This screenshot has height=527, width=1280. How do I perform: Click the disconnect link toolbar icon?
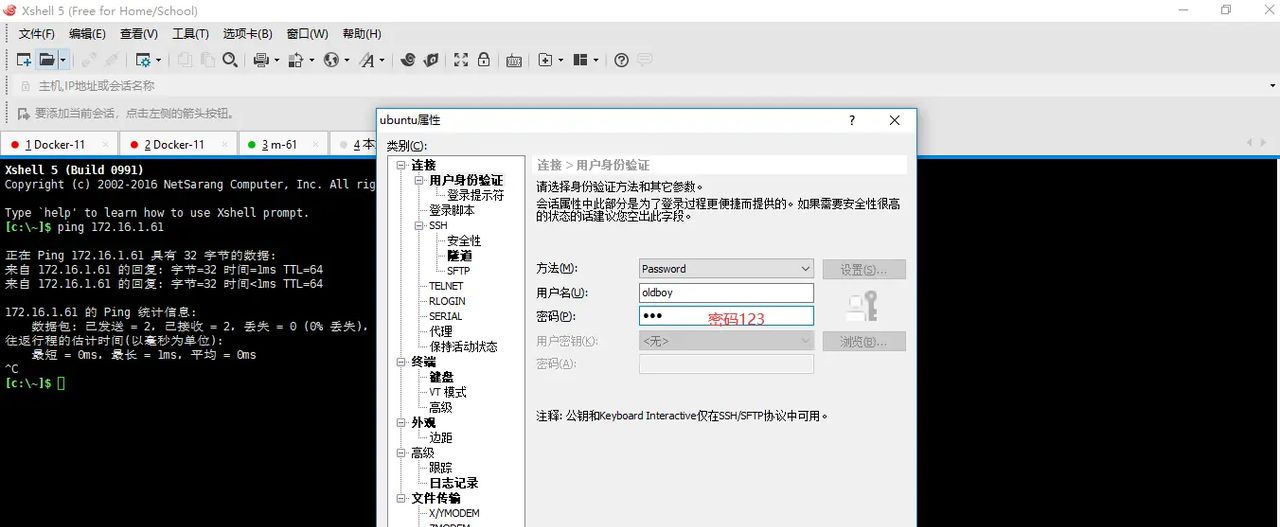click(89, 60)
